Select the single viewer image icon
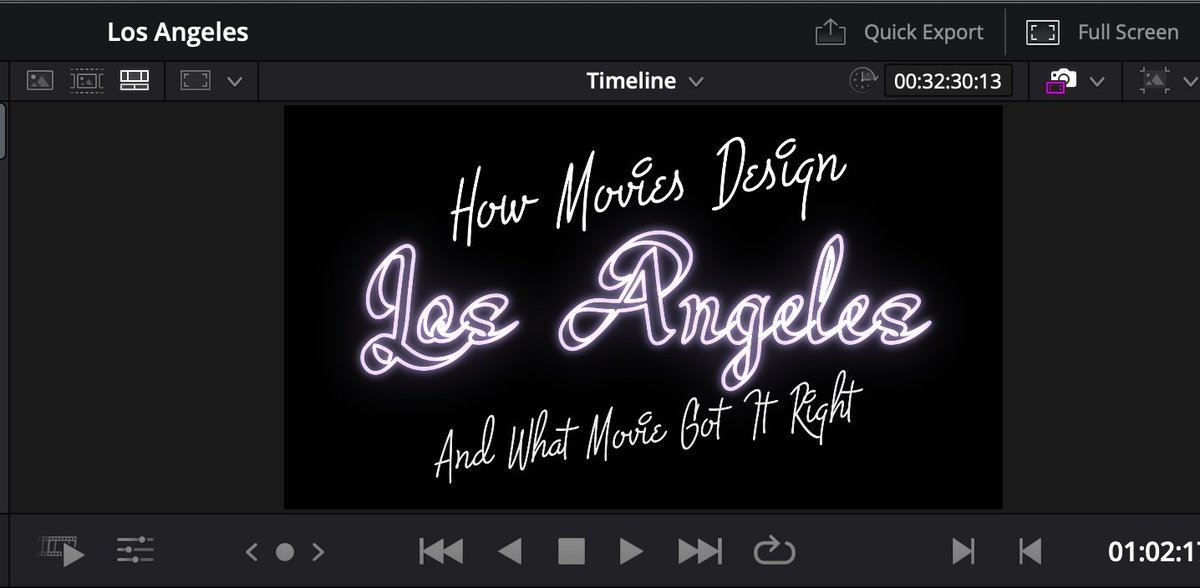 click(40, 81)
